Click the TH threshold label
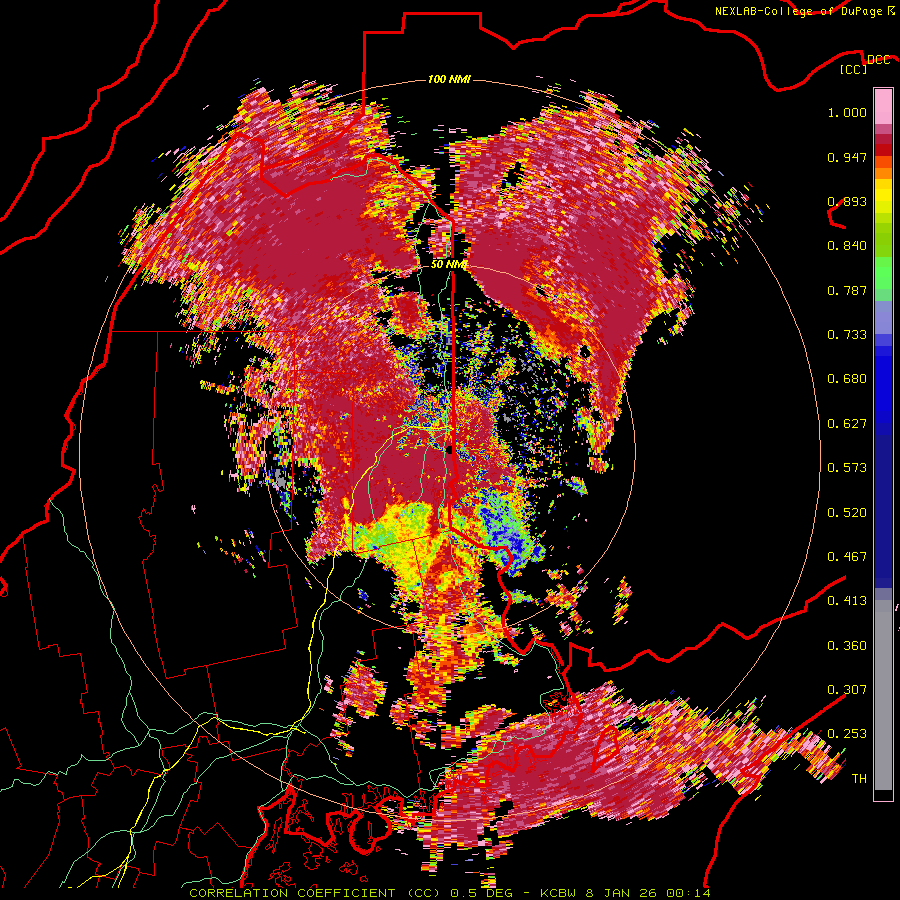 859,779
